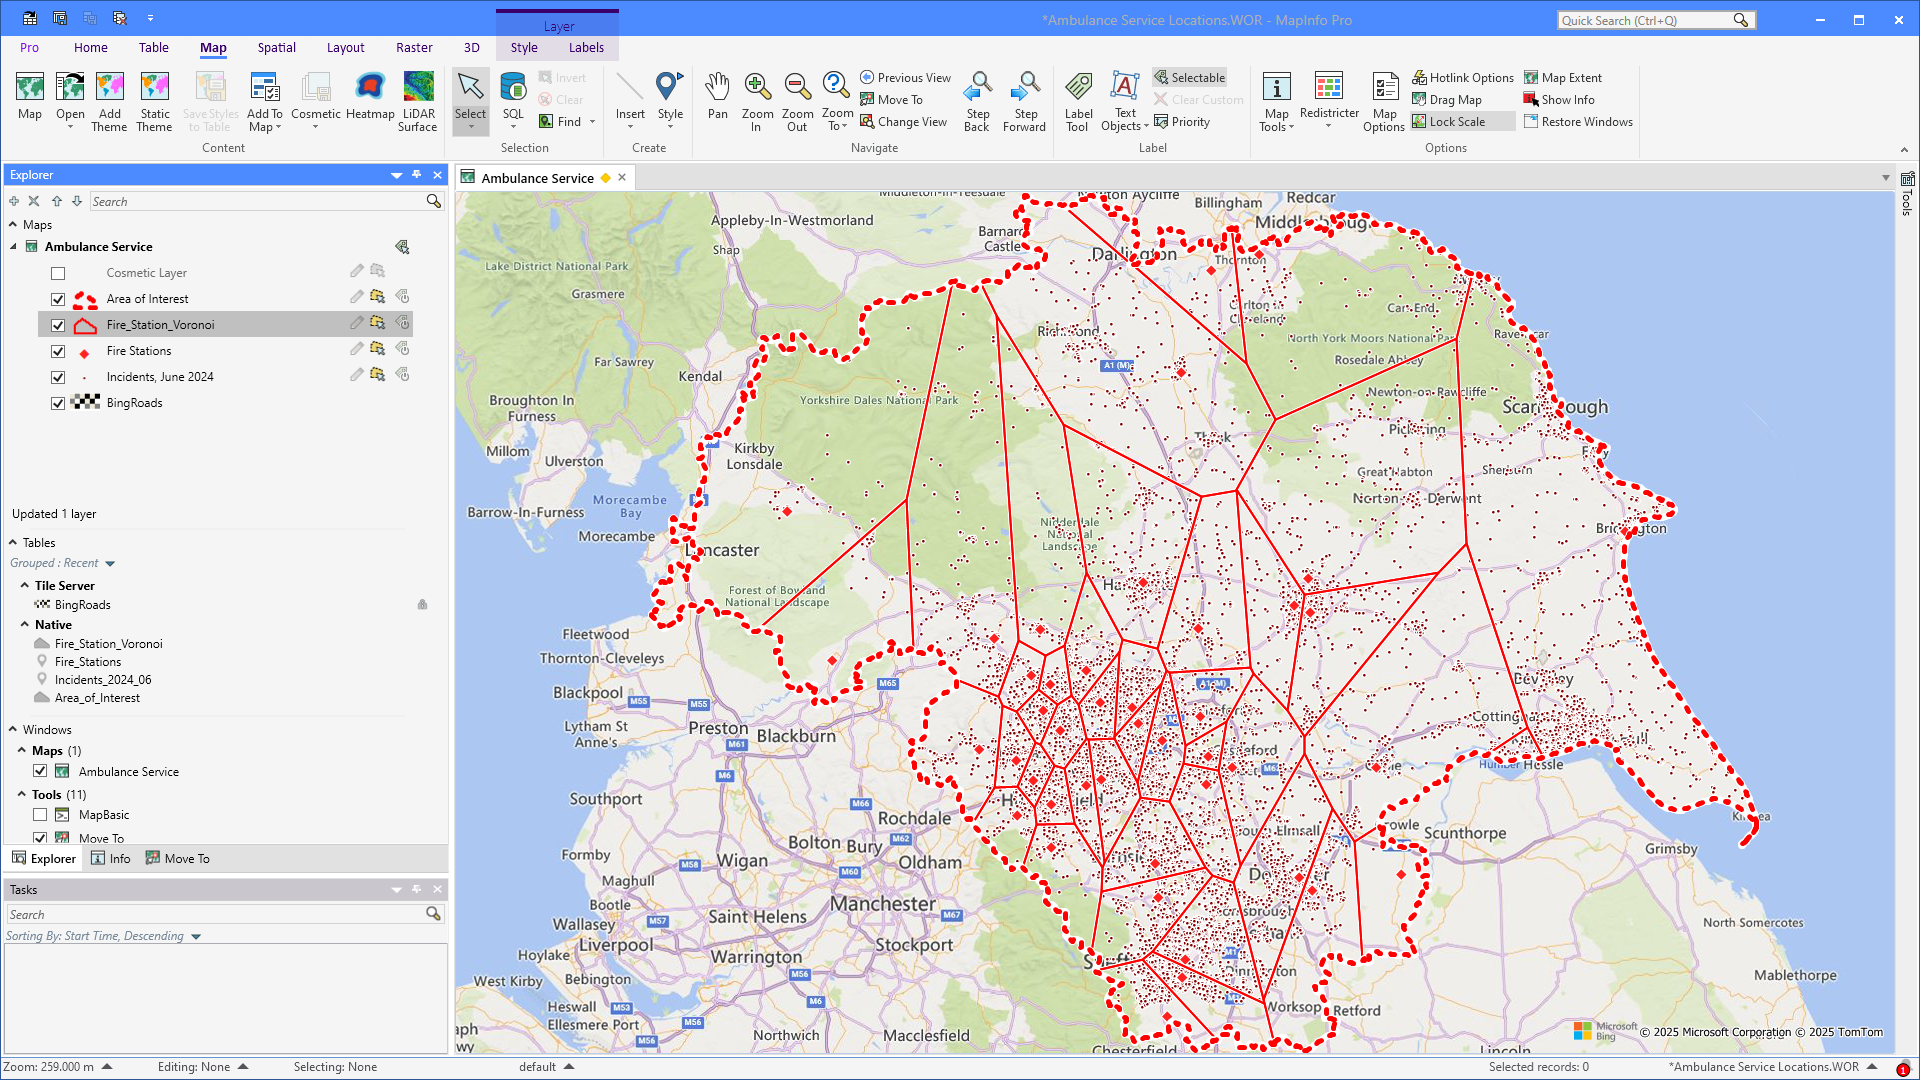This screenshot has width=1920, height=1080.
Task: Enable the Cosmetic Layer checkbox
Action: click(58, 274)
